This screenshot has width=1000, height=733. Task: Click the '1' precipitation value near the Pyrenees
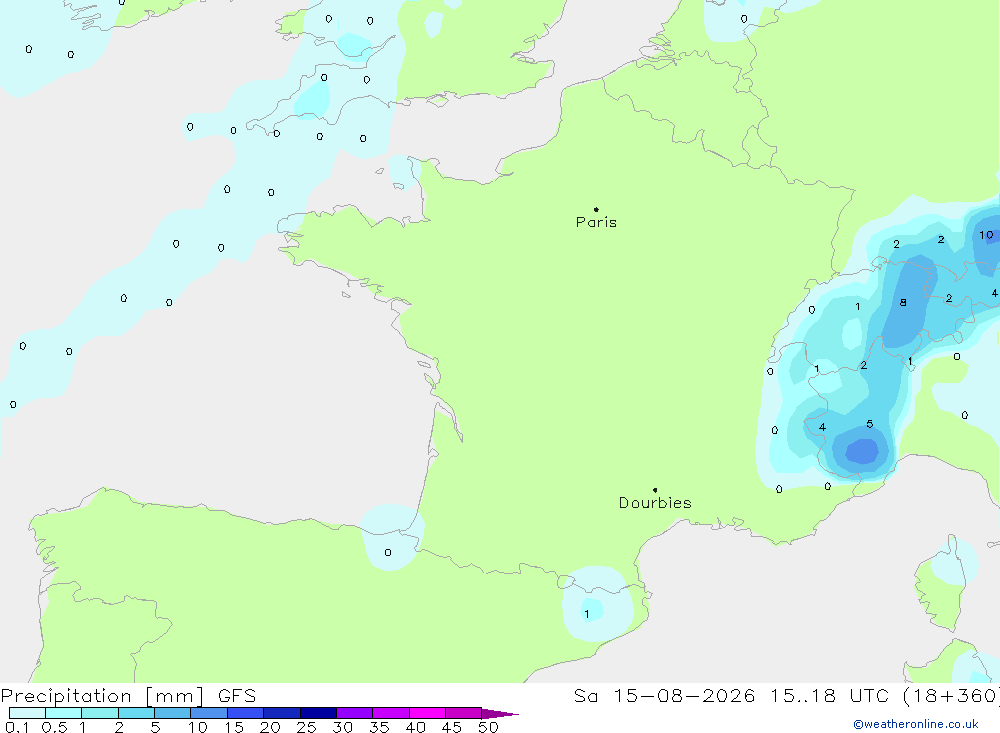pos(587,614)
